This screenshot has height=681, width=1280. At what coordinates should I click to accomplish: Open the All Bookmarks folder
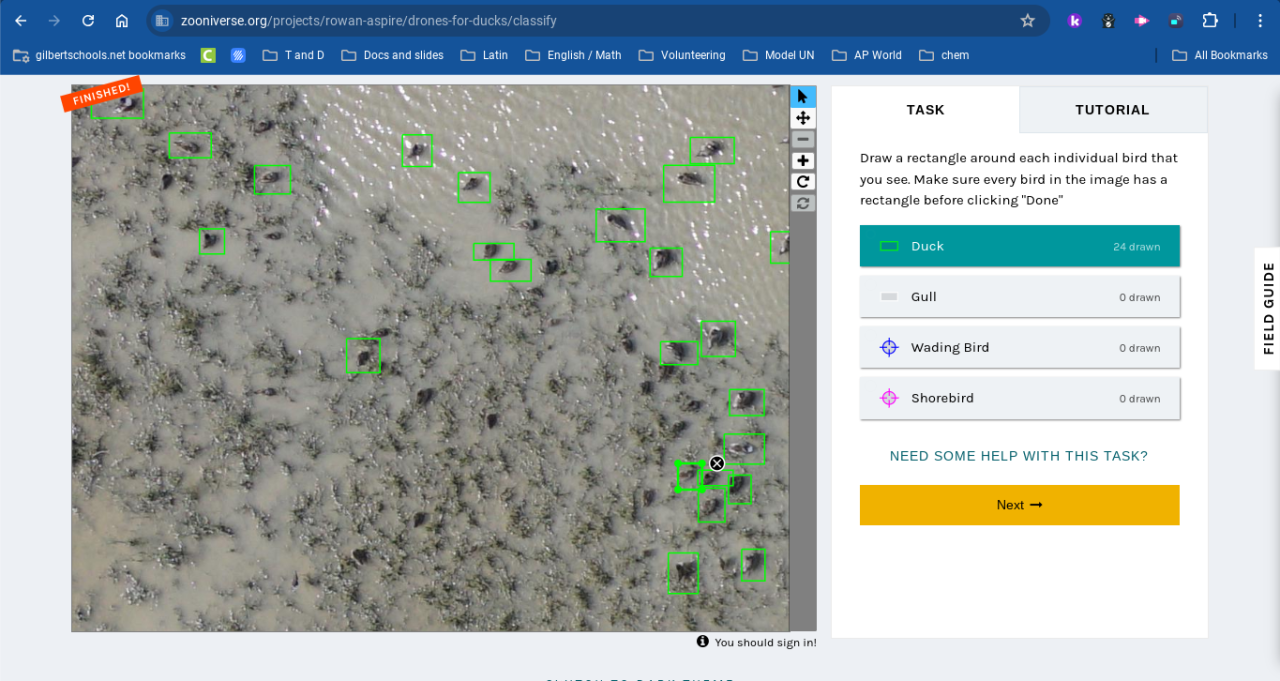pos(1219,55)
